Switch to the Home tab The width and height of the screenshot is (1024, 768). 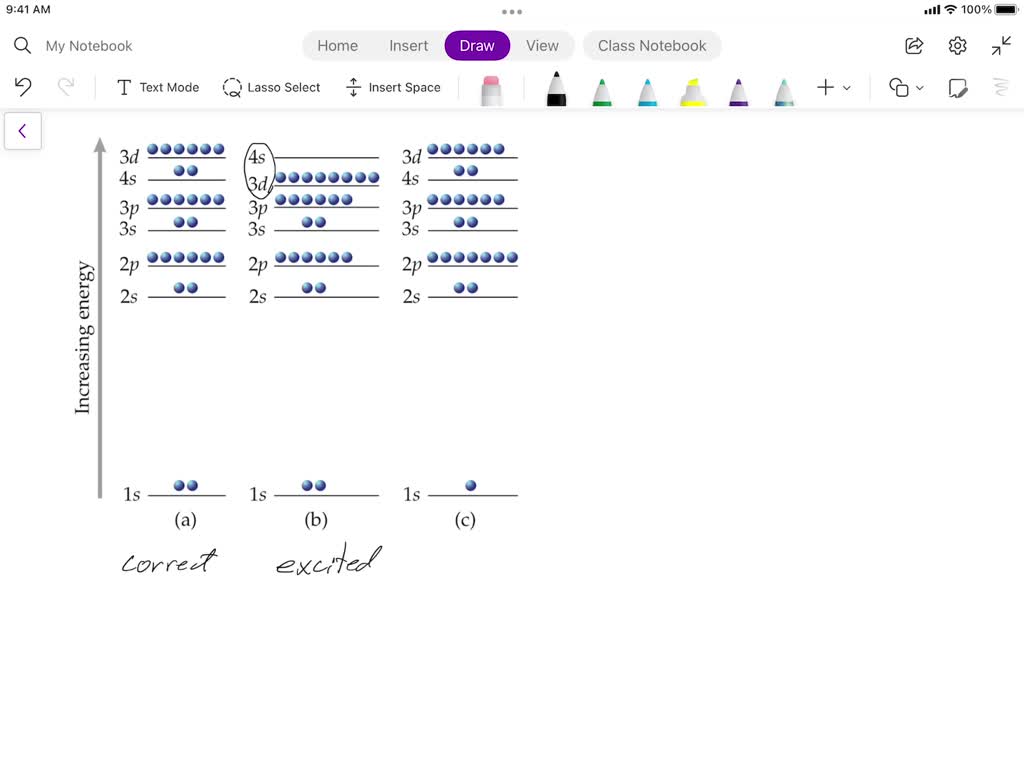tap(337, 45)
